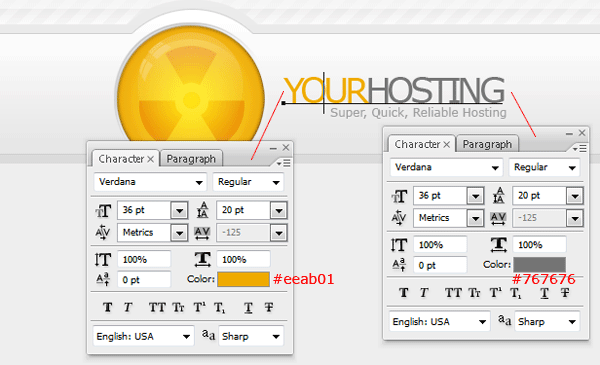Click baseline shift icon in right panel
The width and height of the screenshot is (600, 365).
(399, 265)
